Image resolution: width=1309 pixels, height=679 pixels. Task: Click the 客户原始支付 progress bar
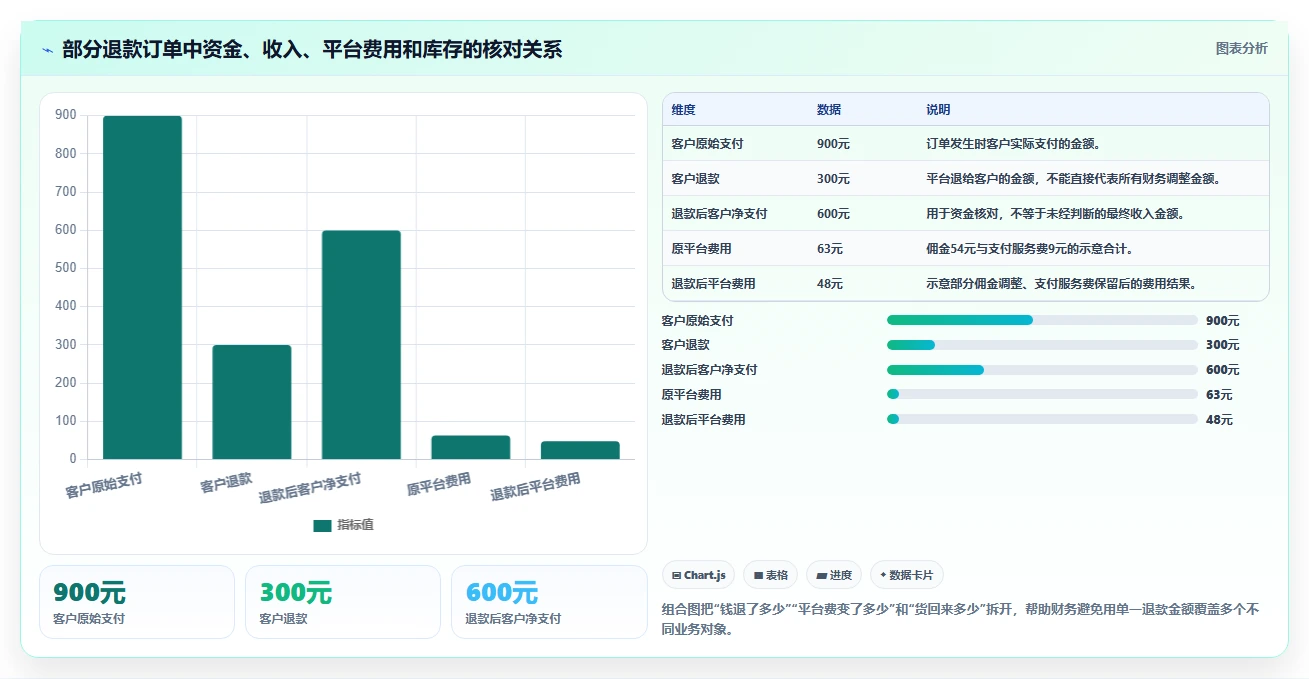click(x=1042, y=320)
